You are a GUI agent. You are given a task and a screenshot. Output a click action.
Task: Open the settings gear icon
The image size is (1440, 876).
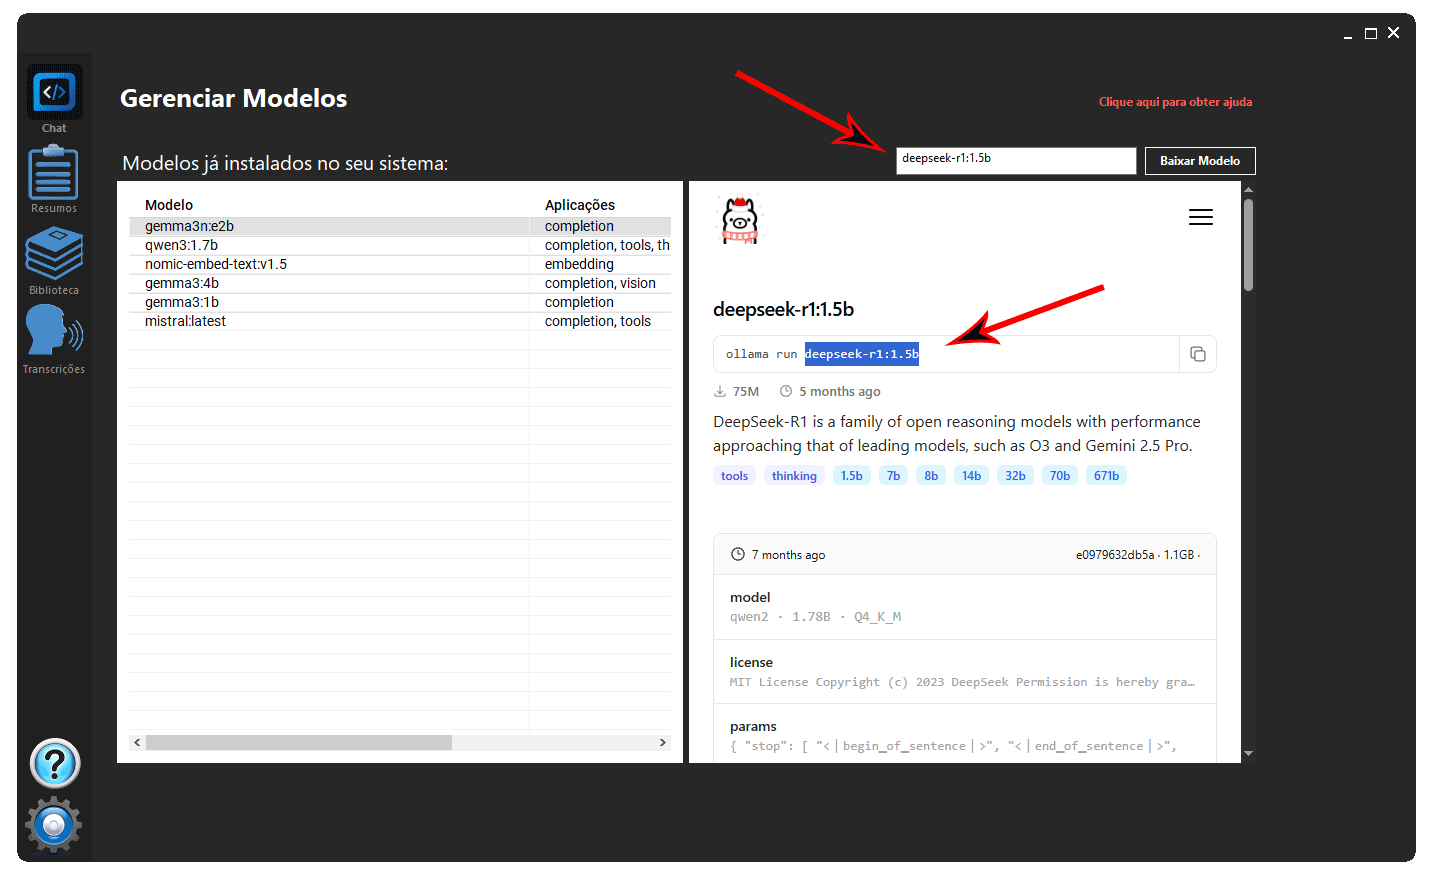pyautogui.click(x=54, y=825)
